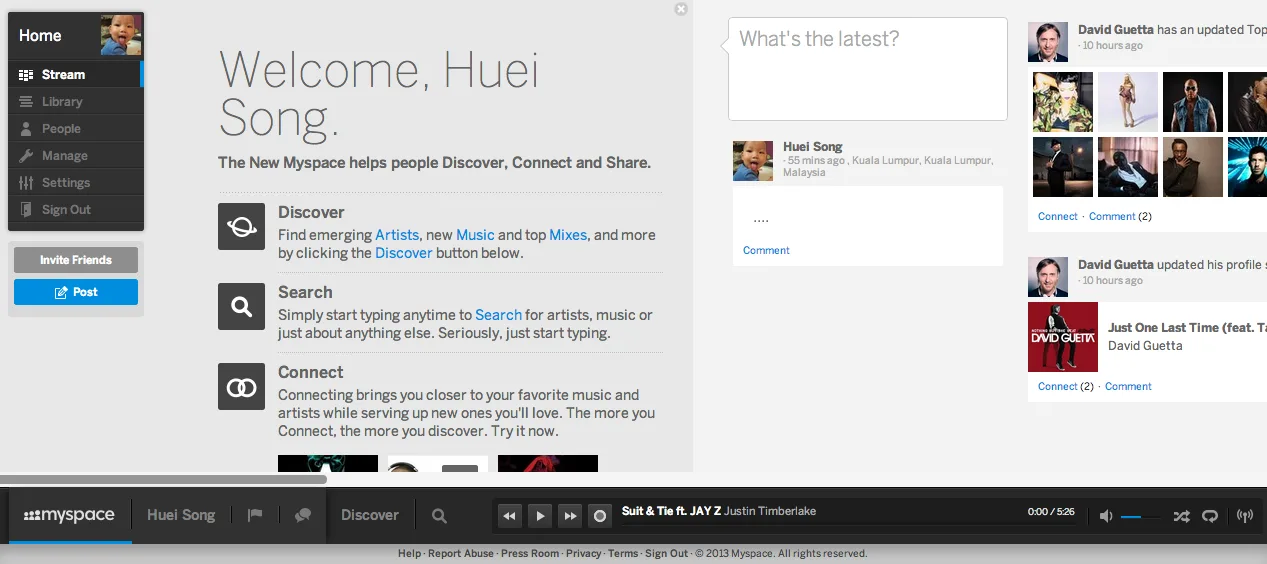Screen dimensions: 1267x564
Task: Open the Just One Last Time album thumbnail
Action: coord(1063,337)
